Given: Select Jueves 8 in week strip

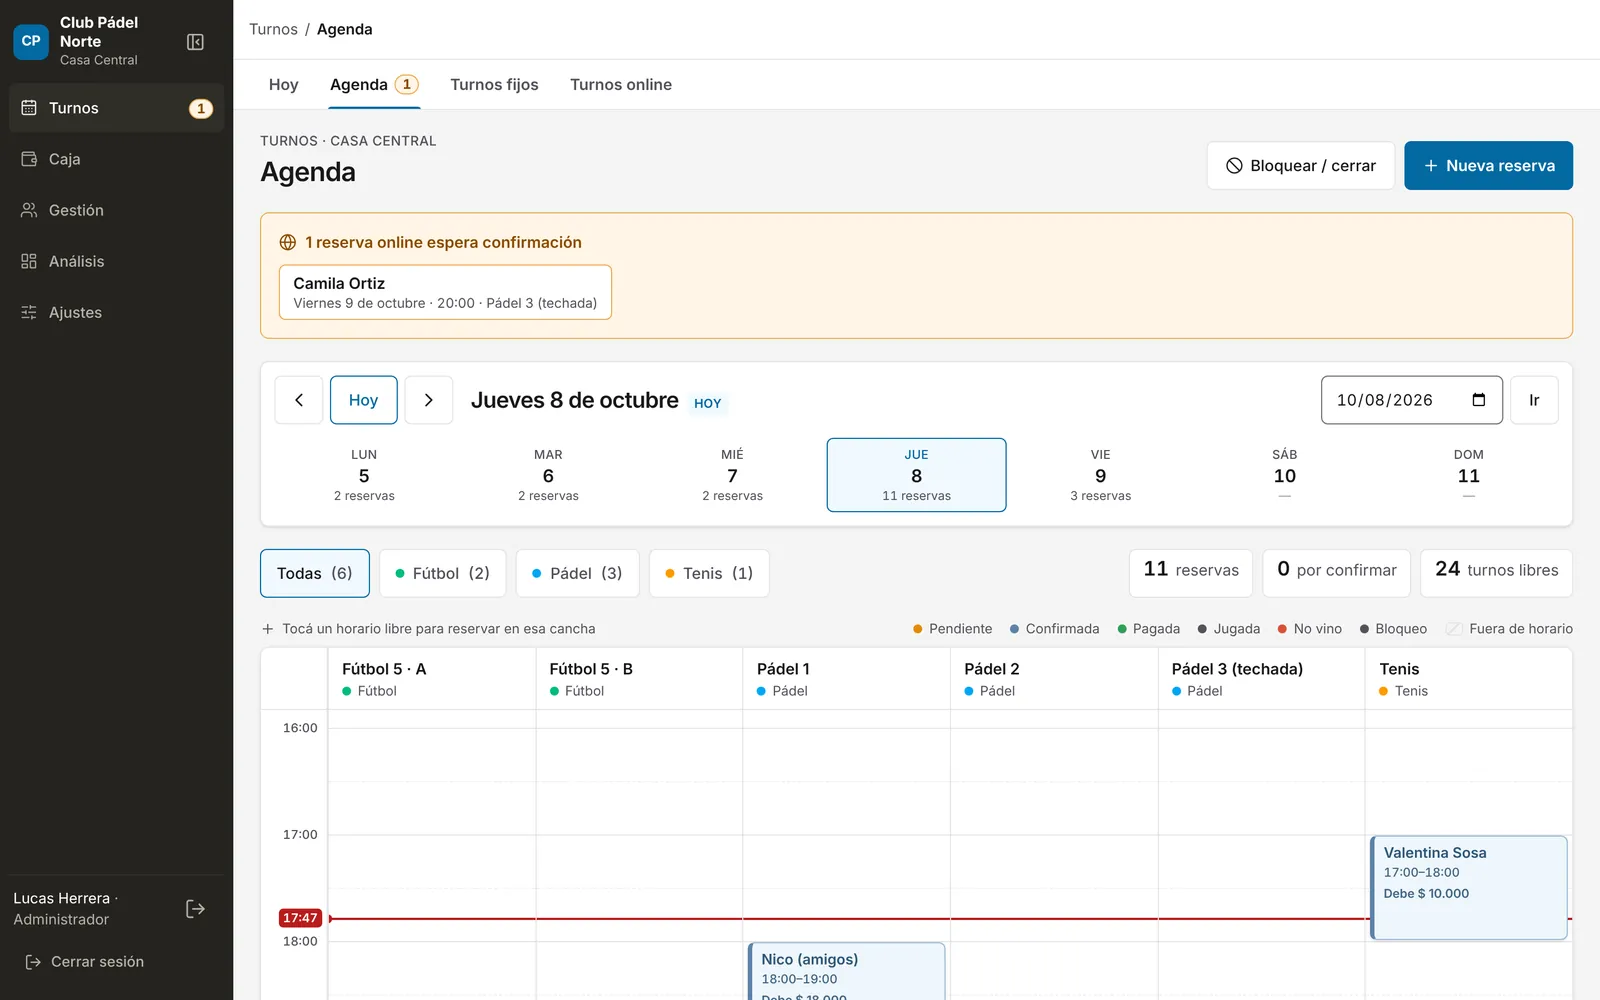Looking at the screenshot, I should (916, 475).
